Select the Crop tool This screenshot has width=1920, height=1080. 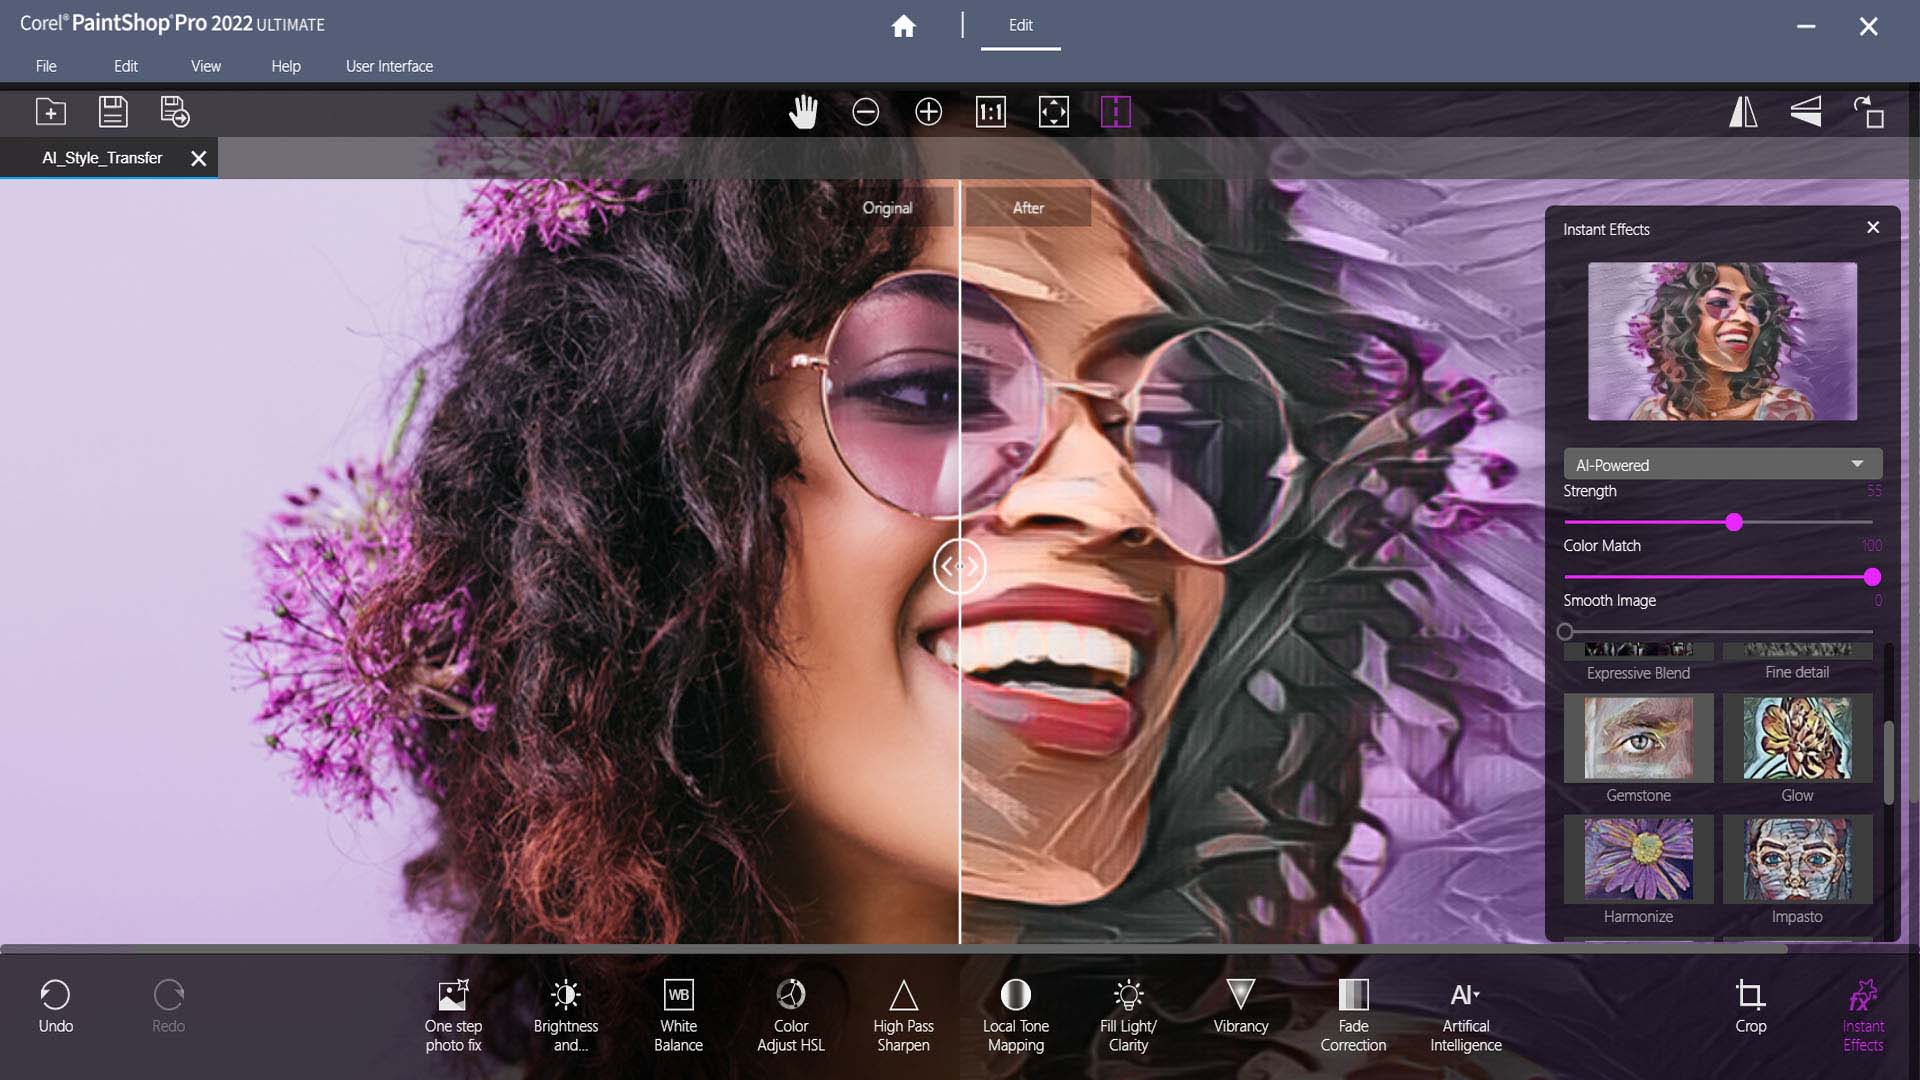click(x=1750, y=1005)
